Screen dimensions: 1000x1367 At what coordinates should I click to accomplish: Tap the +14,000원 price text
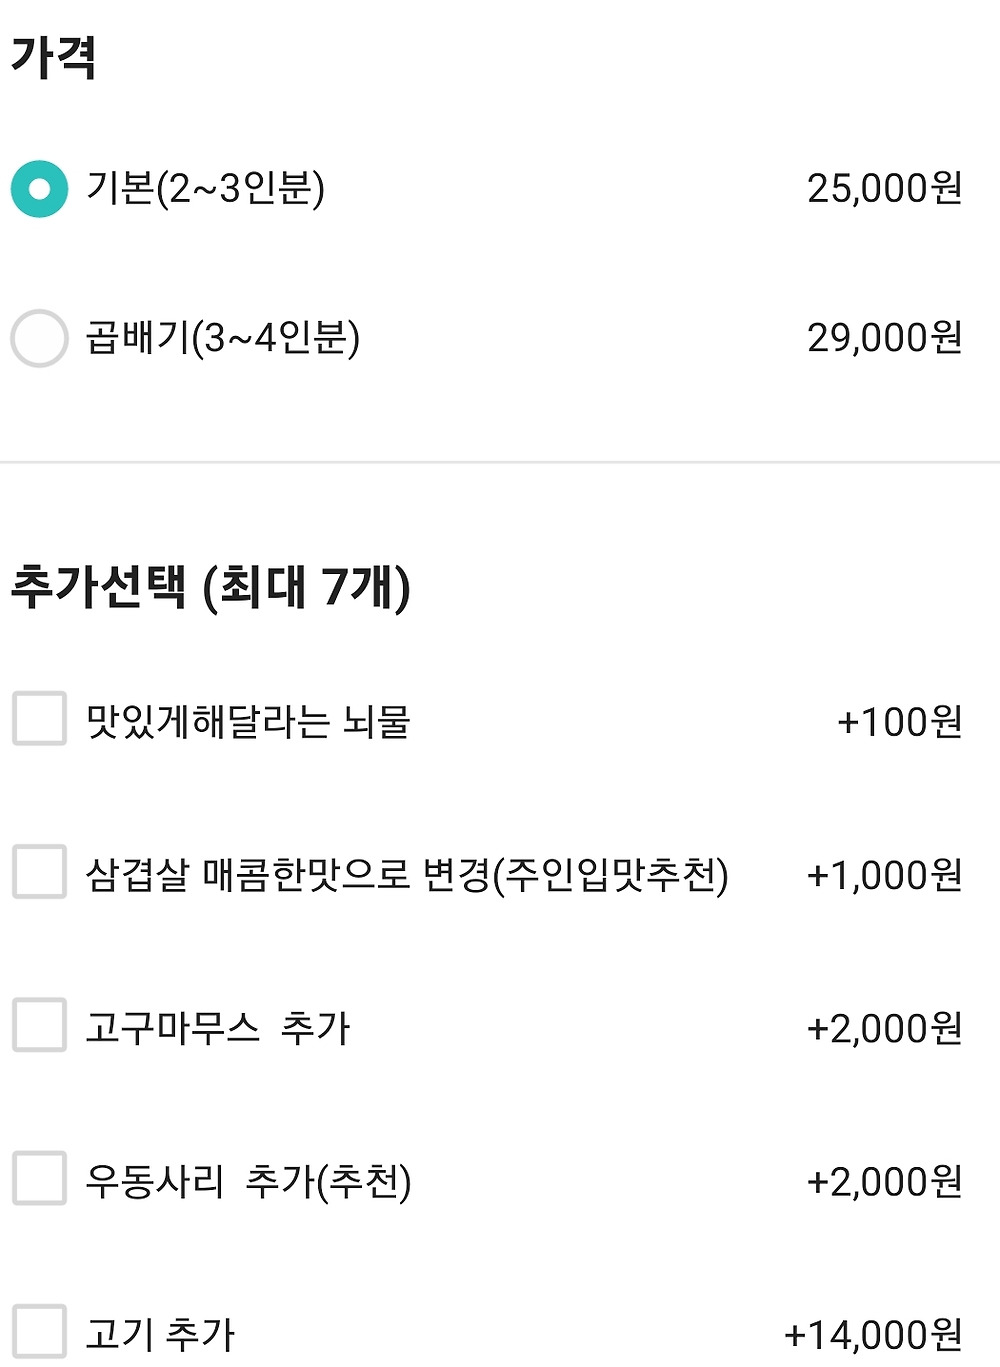873,1334
